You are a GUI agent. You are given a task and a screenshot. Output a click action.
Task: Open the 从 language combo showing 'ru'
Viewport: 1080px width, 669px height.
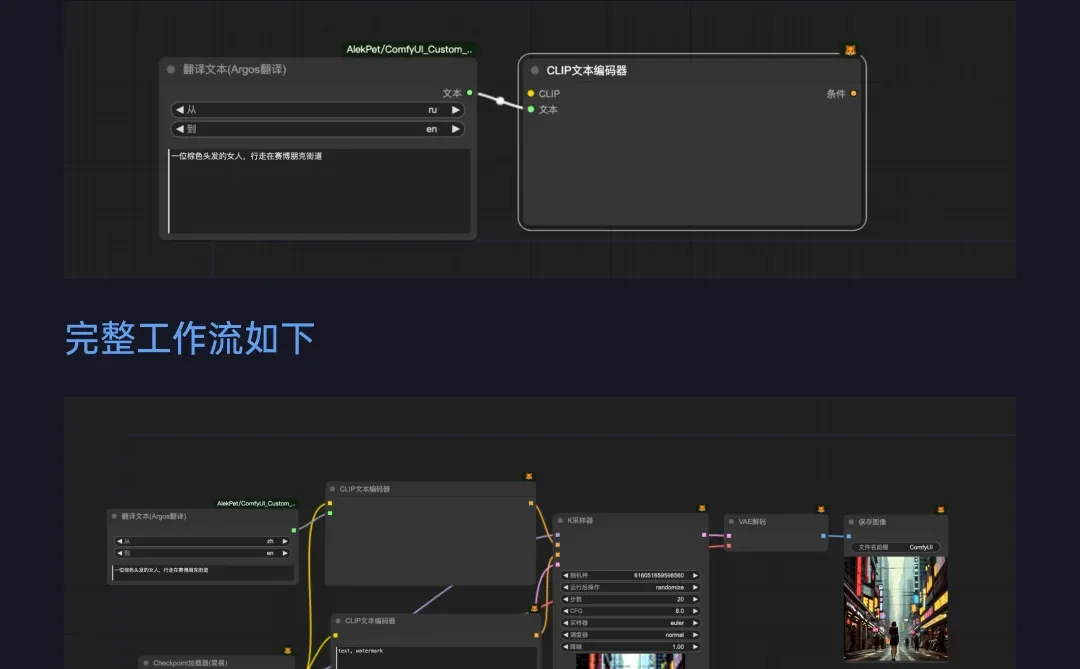318,110
